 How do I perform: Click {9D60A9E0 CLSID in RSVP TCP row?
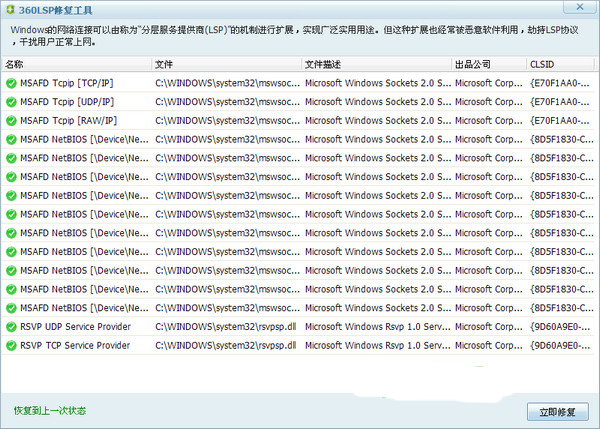(x=560, y=346)
